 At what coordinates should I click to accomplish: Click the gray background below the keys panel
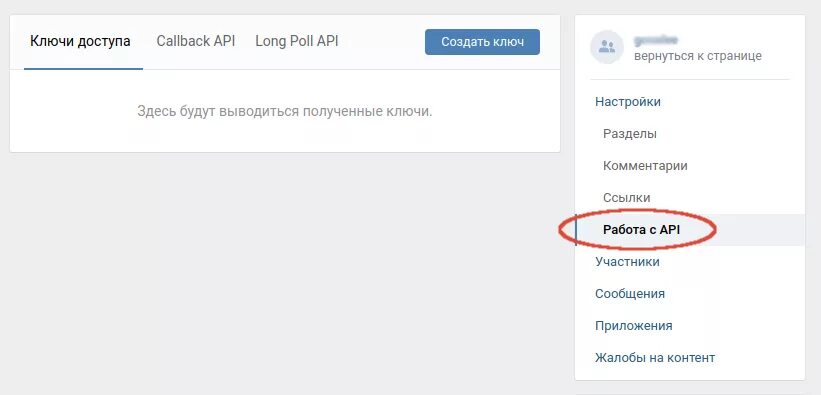pos(285,272)
